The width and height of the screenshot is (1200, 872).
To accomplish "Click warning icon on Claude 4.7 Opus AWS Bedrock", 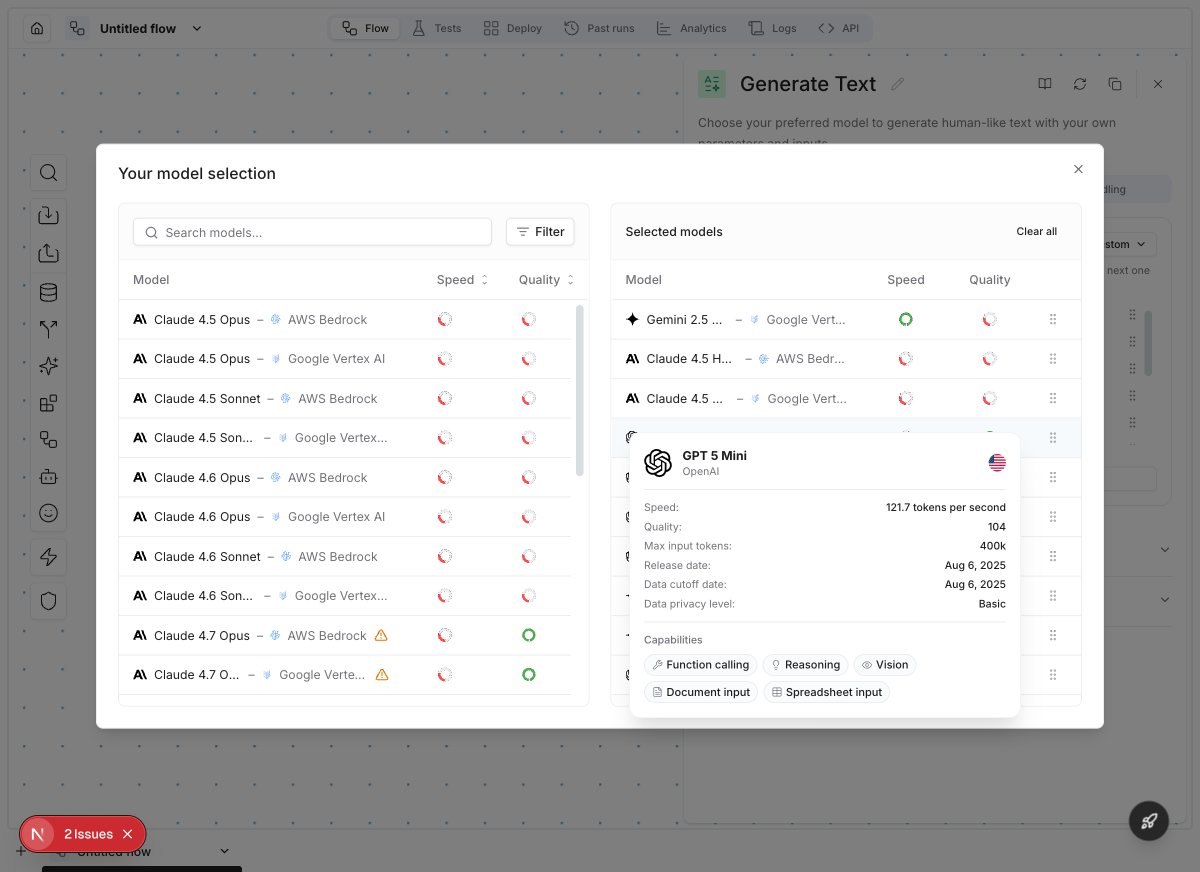I will point(381,635).
